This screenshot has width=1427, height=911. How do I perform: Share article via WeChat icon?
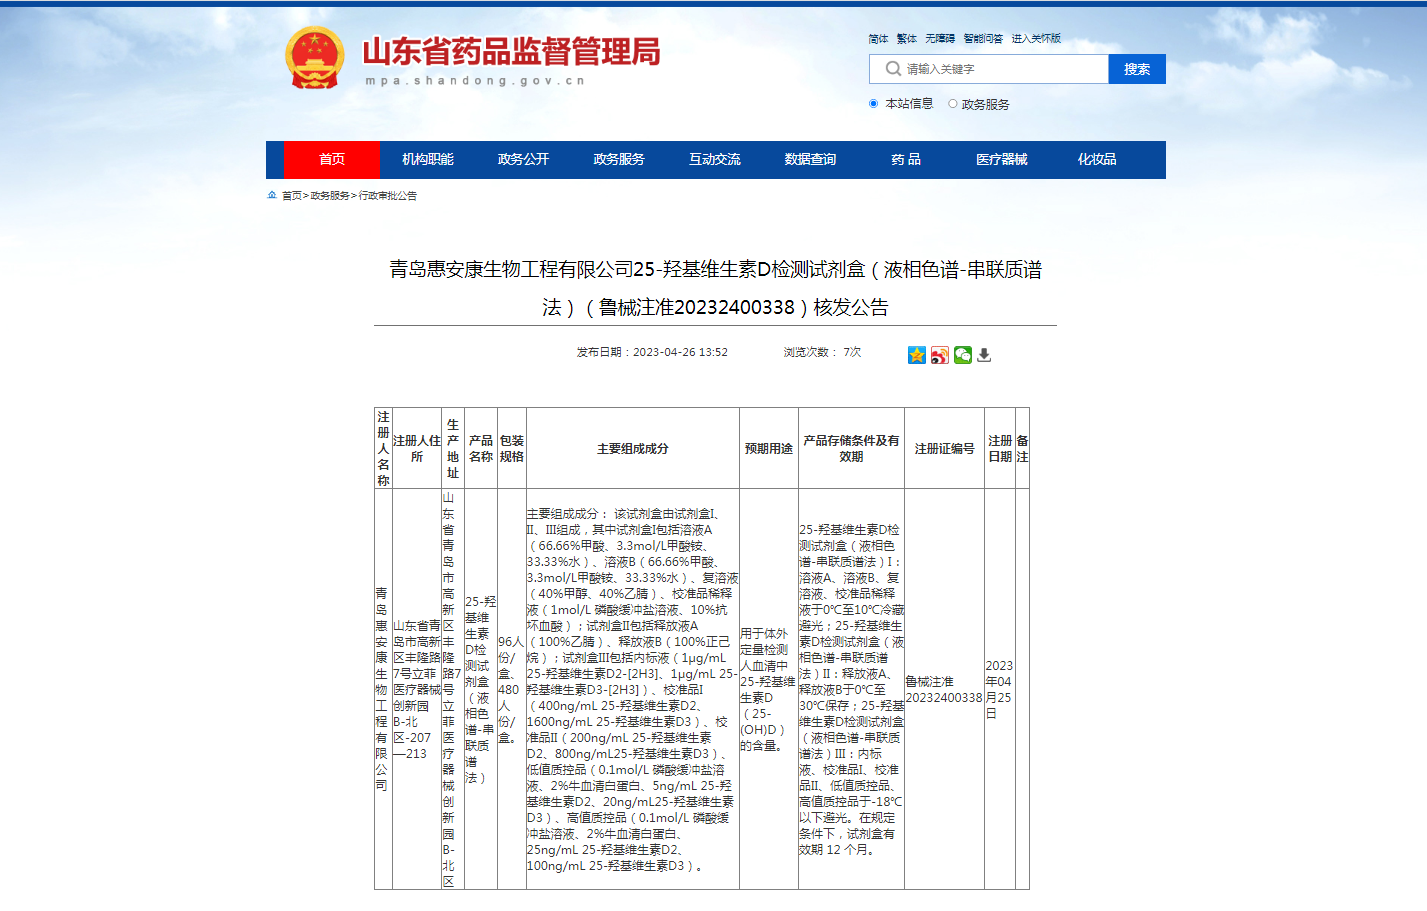tap(962, 355)
